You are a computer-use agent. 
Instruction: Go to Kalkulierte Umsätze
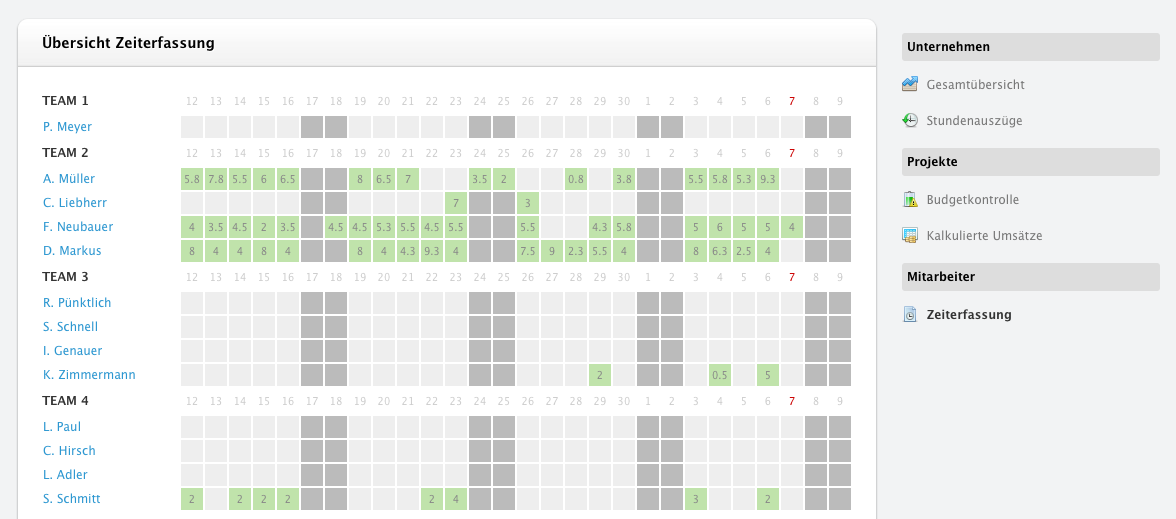[x=984, y=236]
